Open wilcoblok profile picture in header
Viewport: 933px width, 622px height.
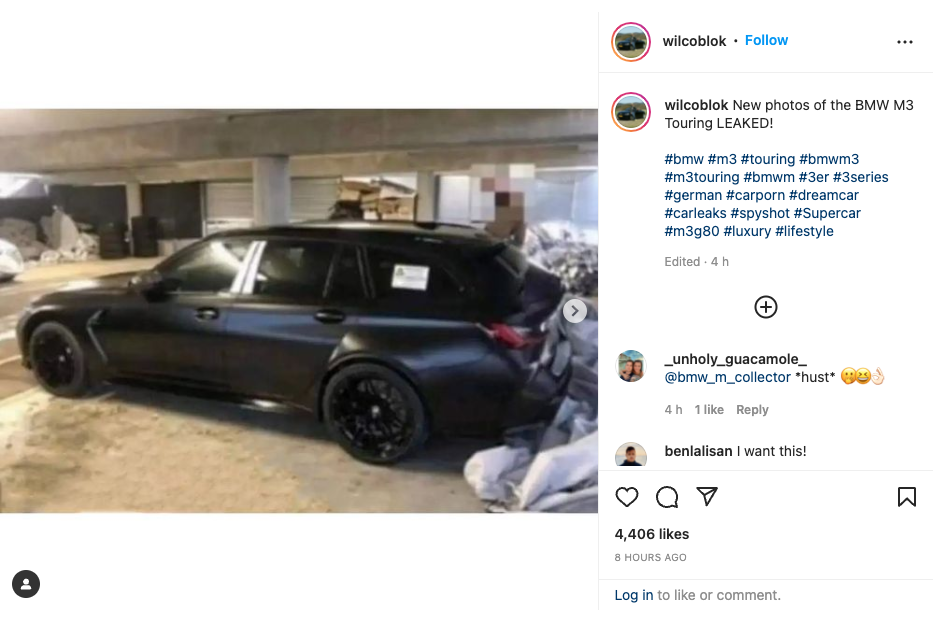[x=631, y=42]
